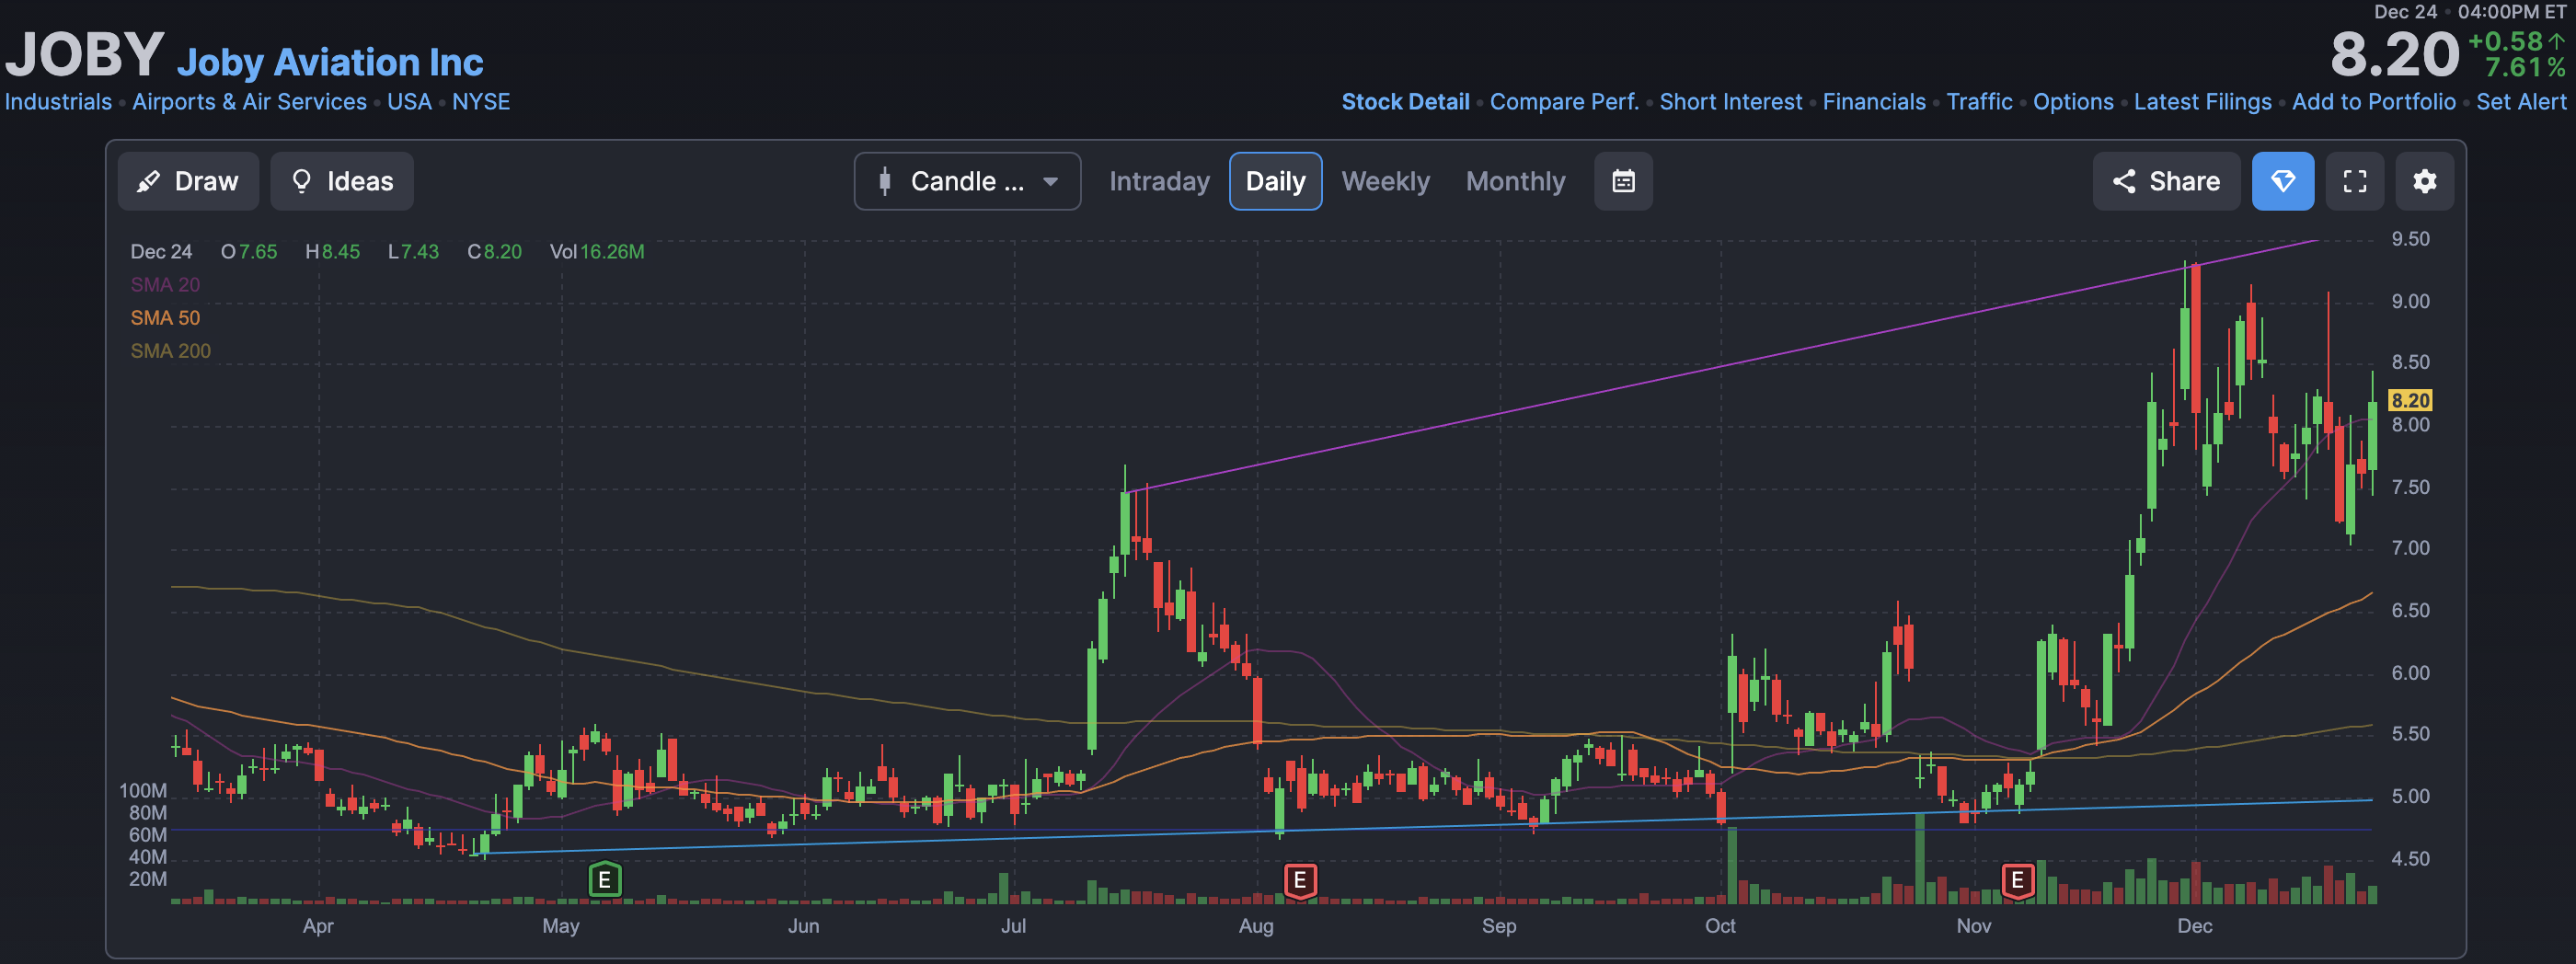Screen dimensions: 2576x964
Task: Open the November earnings E marker
Action: (x=2017, y=880)
